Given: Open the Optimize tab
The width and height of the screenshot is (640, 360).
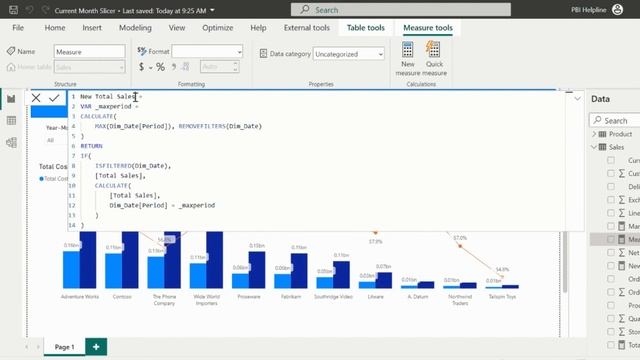Looking at the screenshot, I should (x=218, y=28).
